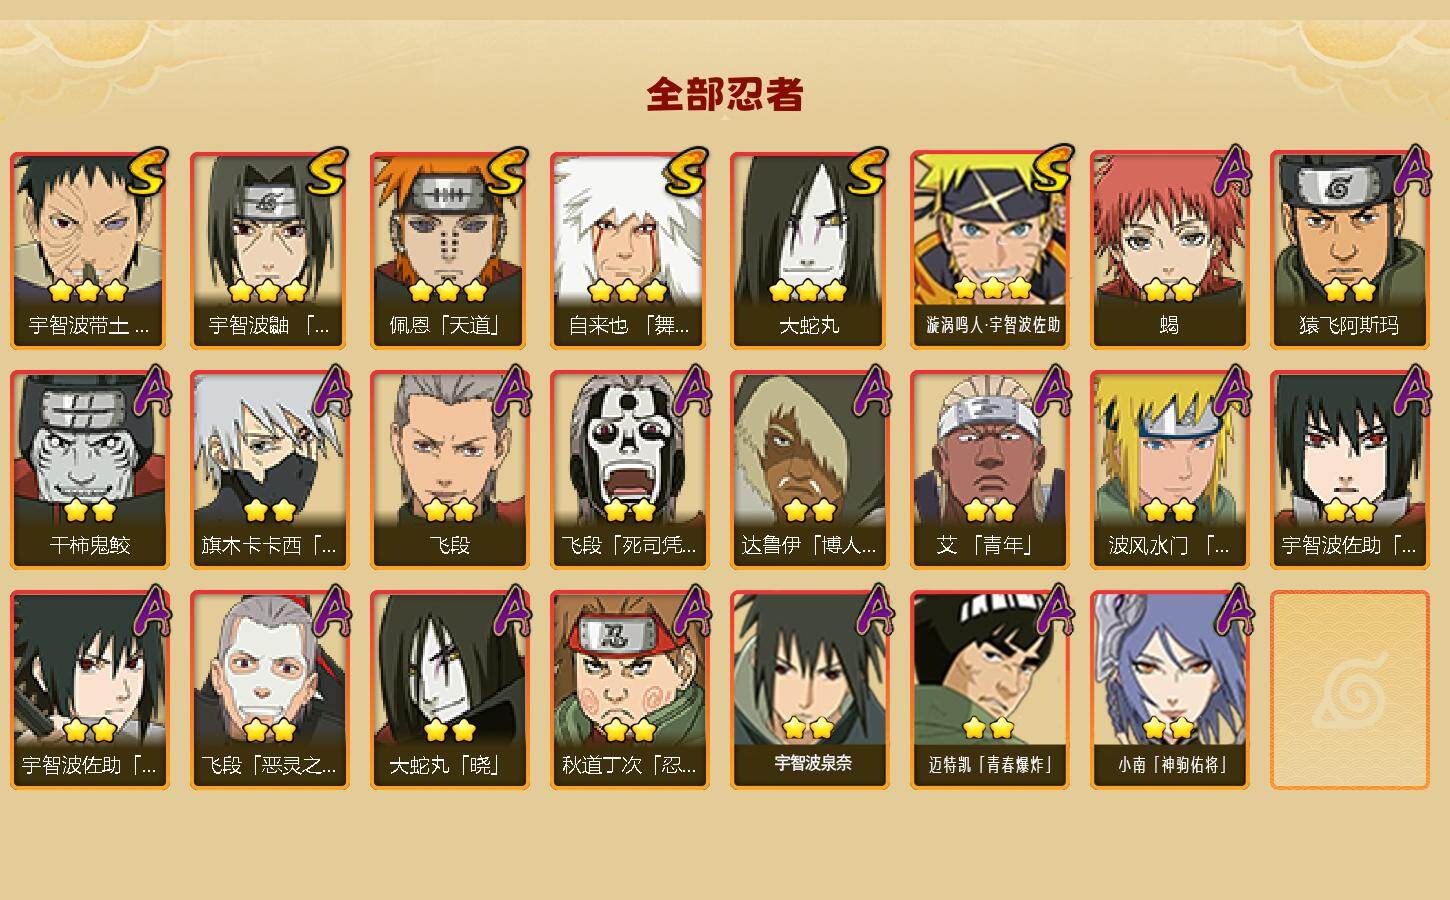This screenshot has height=900, width=1450.
Task: Select the masked 旗木卡卡西 card
Action: point(269,470)
